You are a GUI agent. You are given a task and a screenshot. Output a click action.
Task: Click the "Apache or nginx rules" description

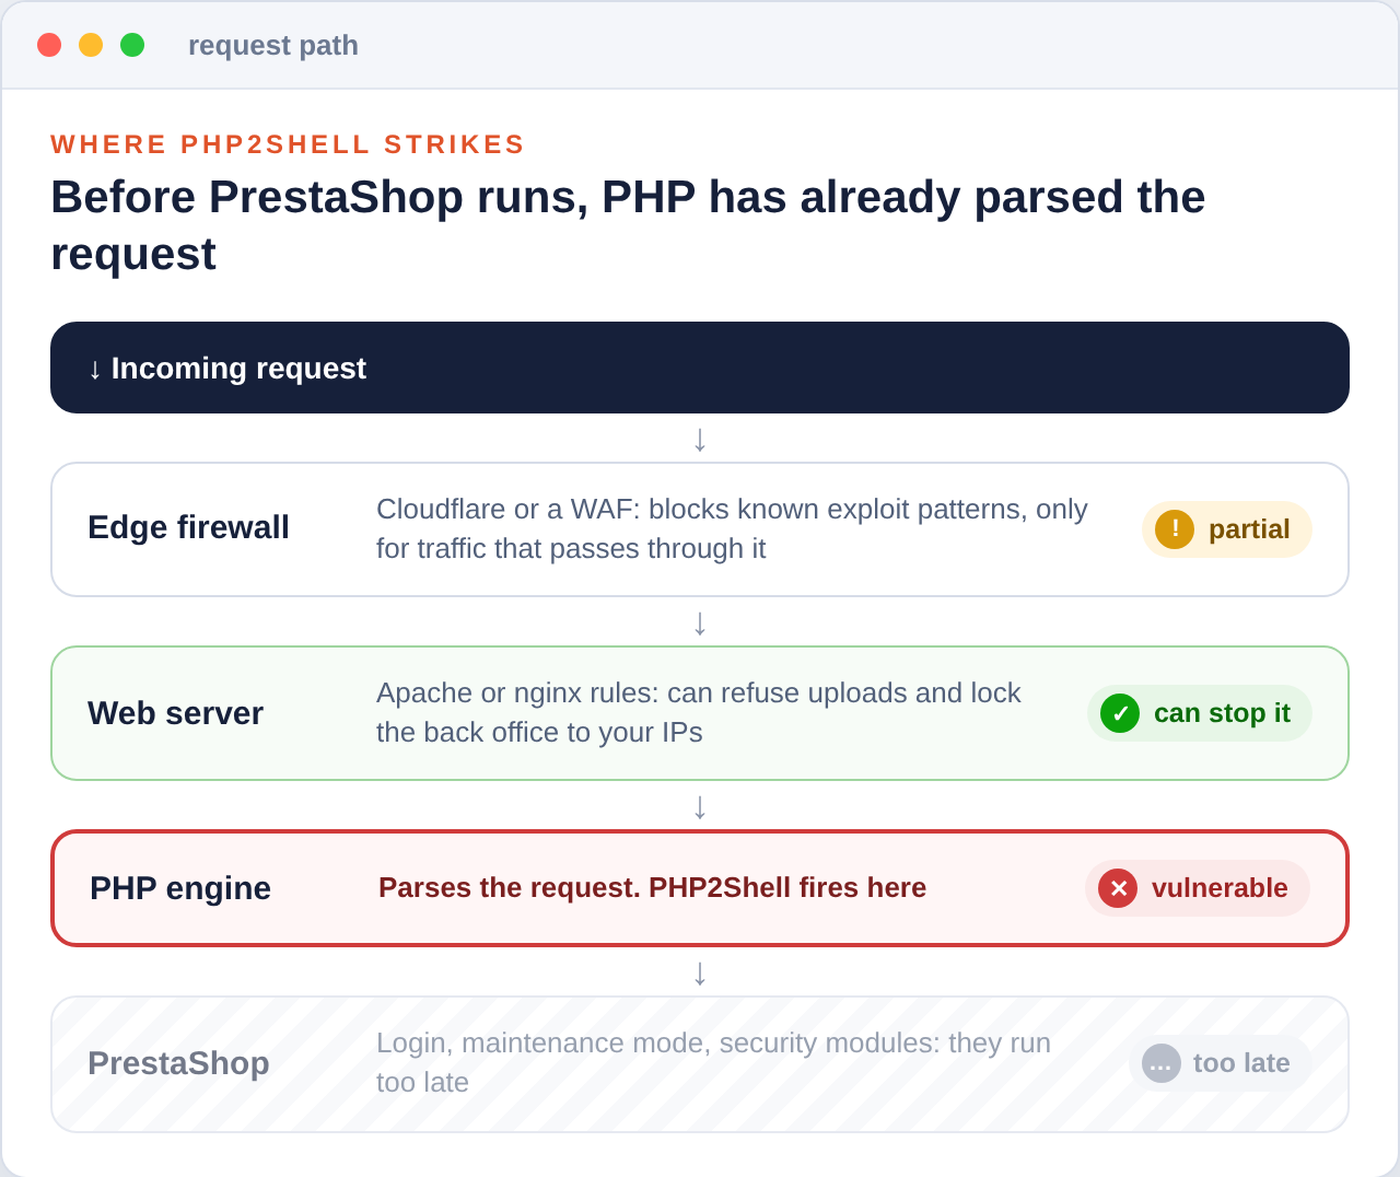pyautogui.click(x=699, y=713)
